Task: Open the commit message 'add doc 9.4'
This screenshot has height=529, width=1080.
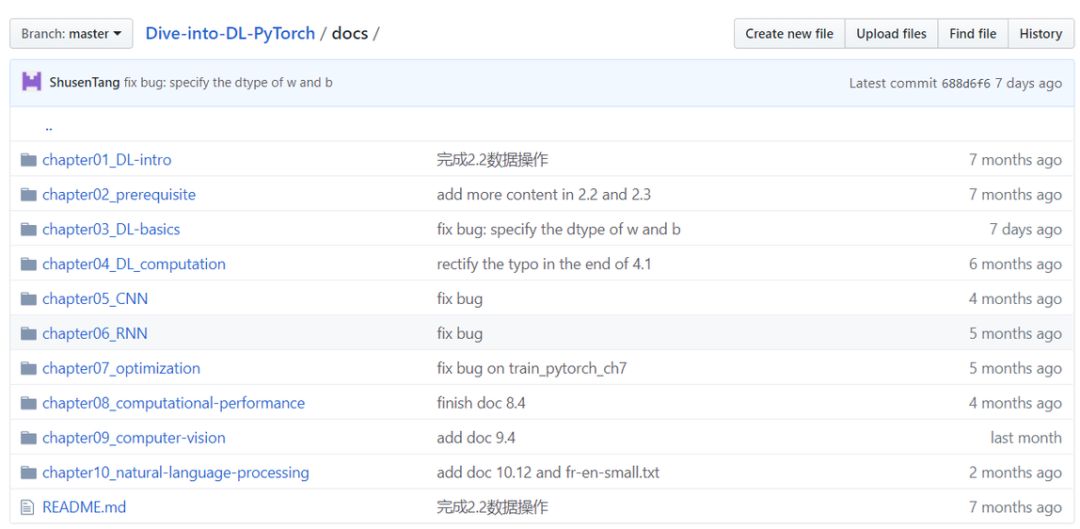Action: 476,438
